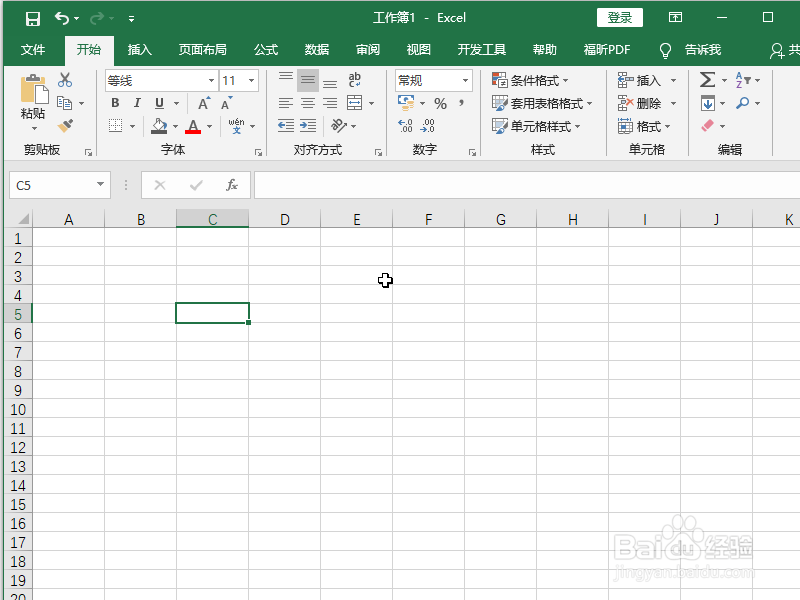Switch to the 页面布局 tab
The image size is (800, 600).
[x=203, y=49]
